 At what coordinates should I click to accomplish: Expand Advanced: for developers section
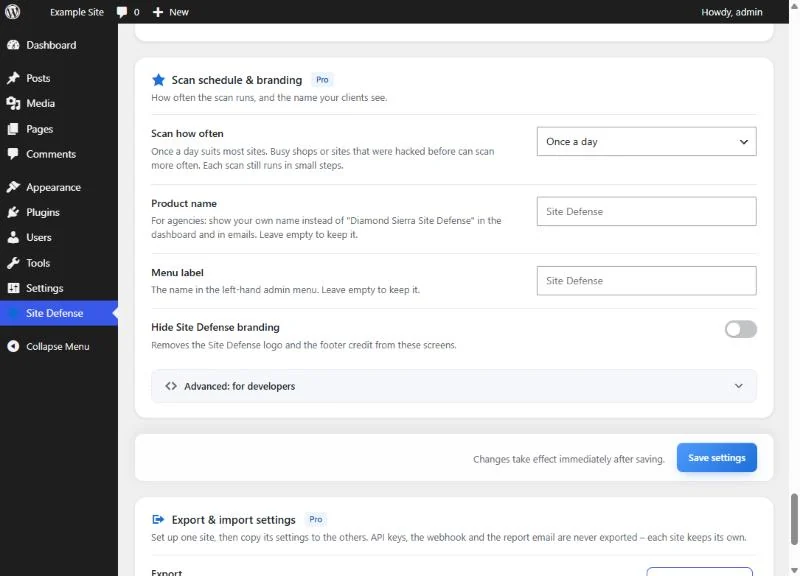click(454, 386)
